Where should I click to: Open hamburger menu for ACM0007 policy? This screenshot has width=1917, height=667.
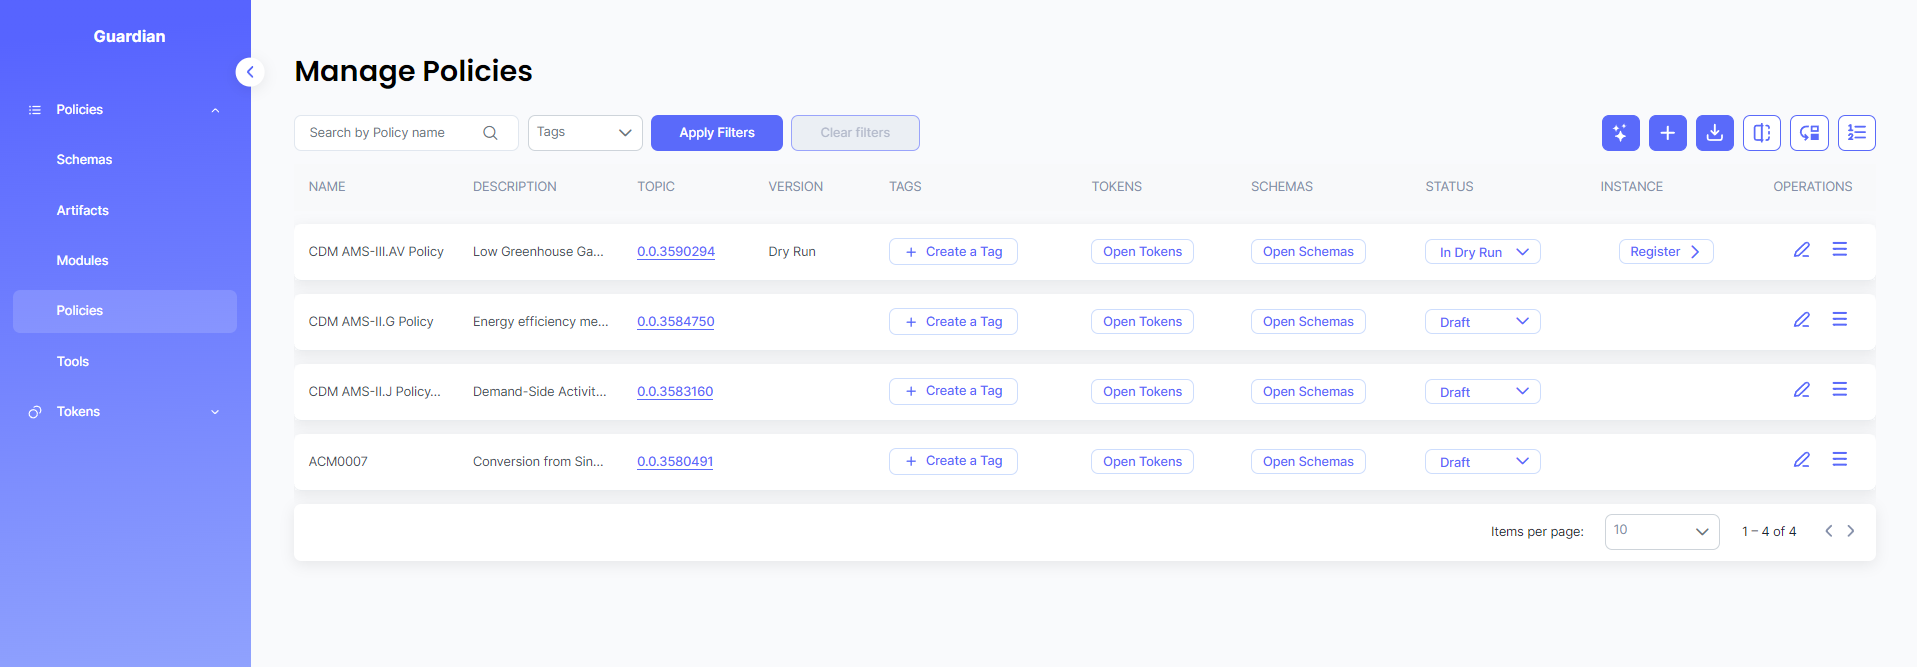point(1839,460)
